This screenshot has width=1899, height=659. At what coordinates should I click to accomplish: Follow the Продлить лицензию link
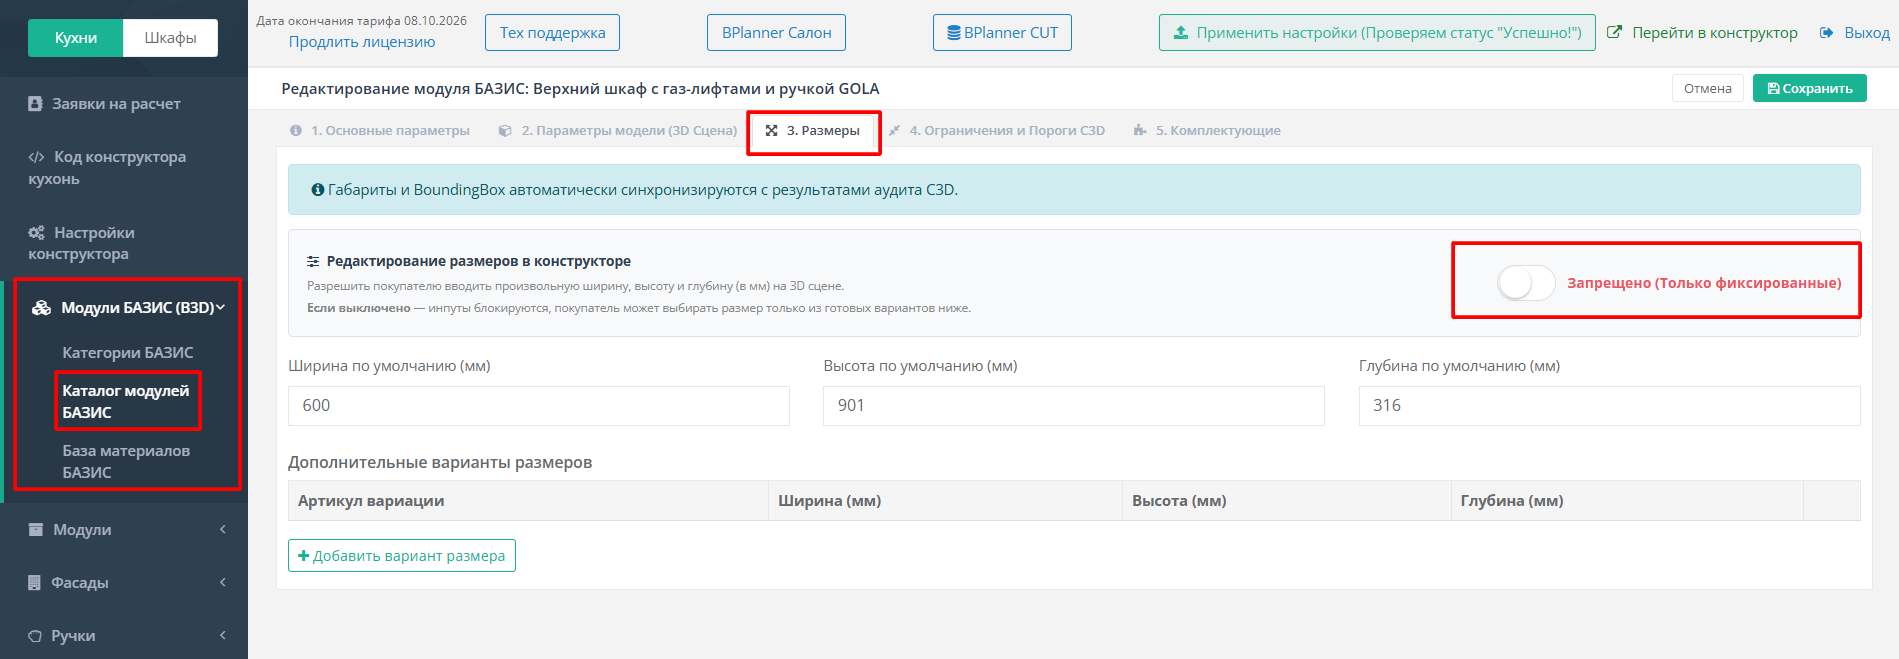tap(362, 42)
